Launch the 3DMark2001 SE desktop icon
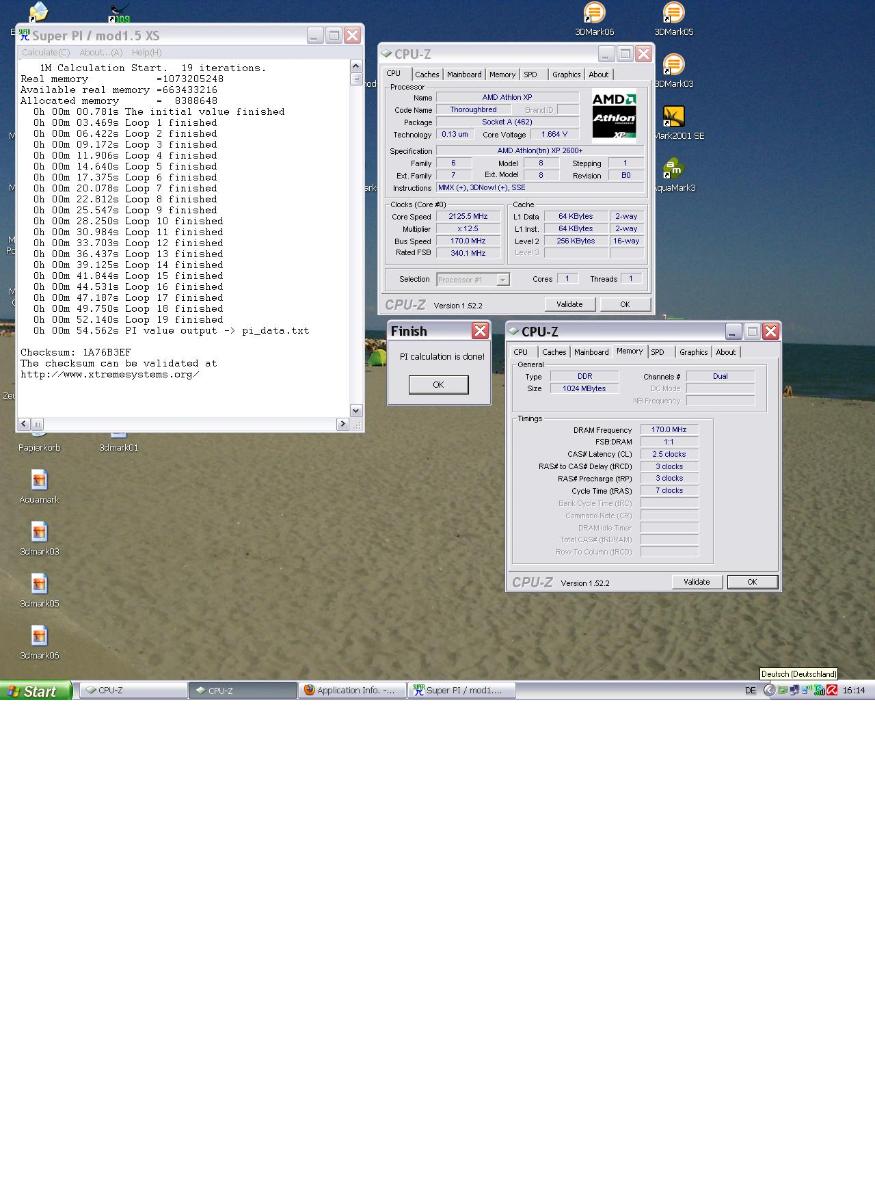The width and height of the screenshot is (875, 1200). coord(674,117)
